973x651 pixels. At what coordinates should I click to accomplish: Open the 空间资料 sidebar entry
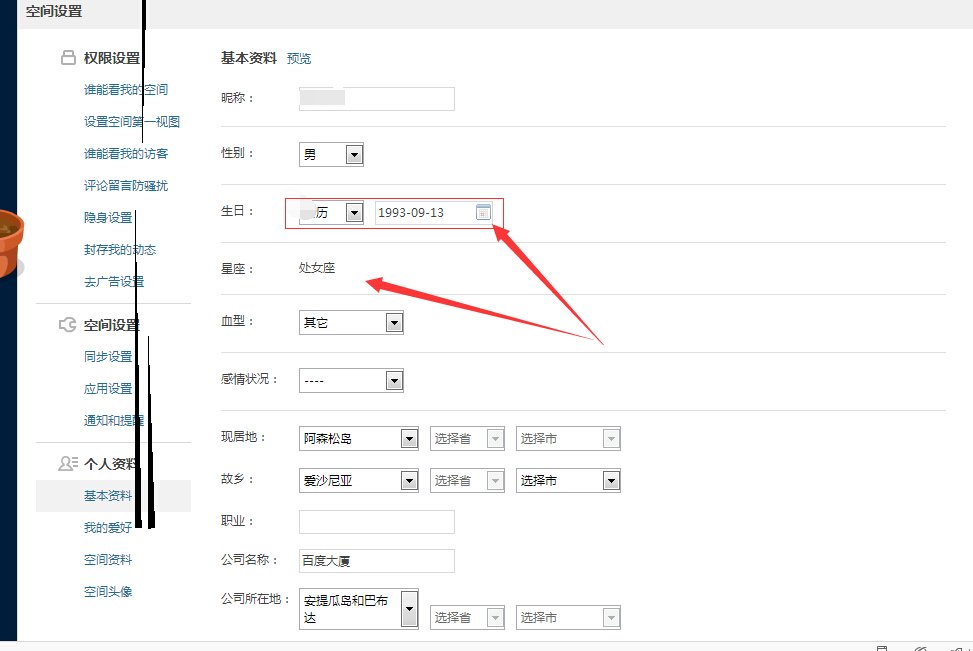(x=106, y=559)
